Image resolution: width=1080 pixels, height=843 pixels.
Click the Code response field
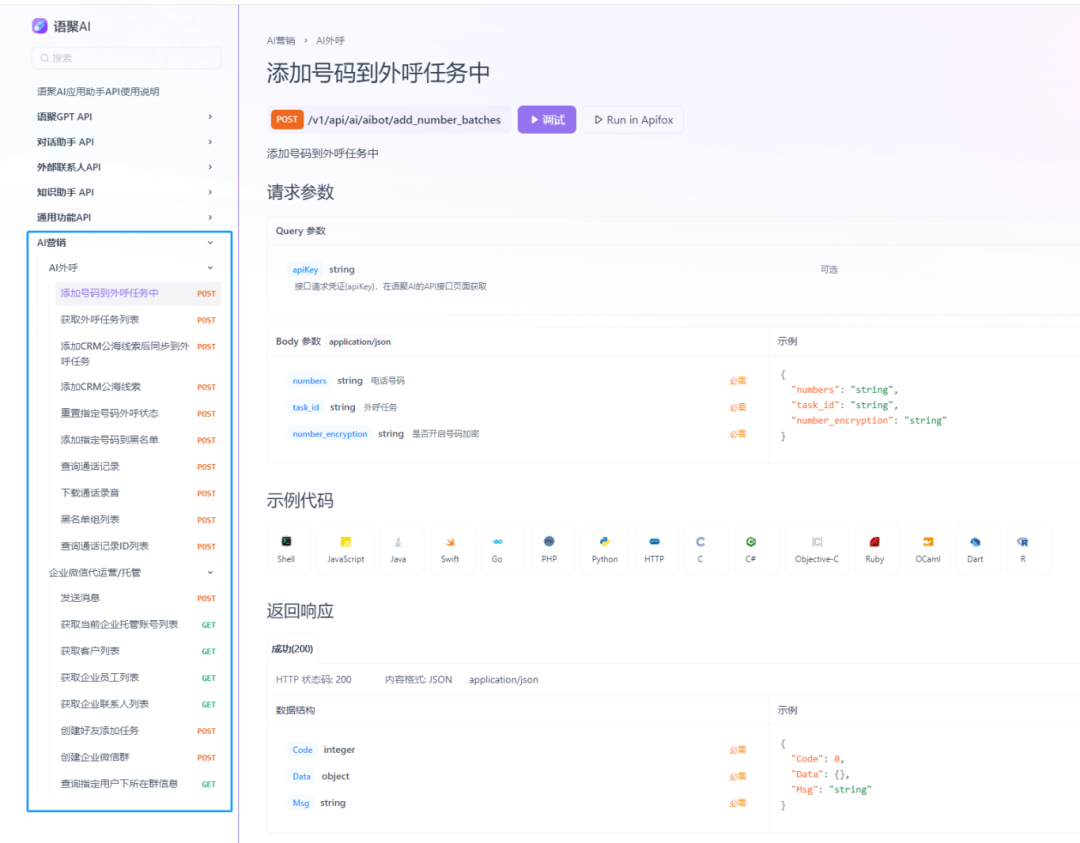coord(302,750)
